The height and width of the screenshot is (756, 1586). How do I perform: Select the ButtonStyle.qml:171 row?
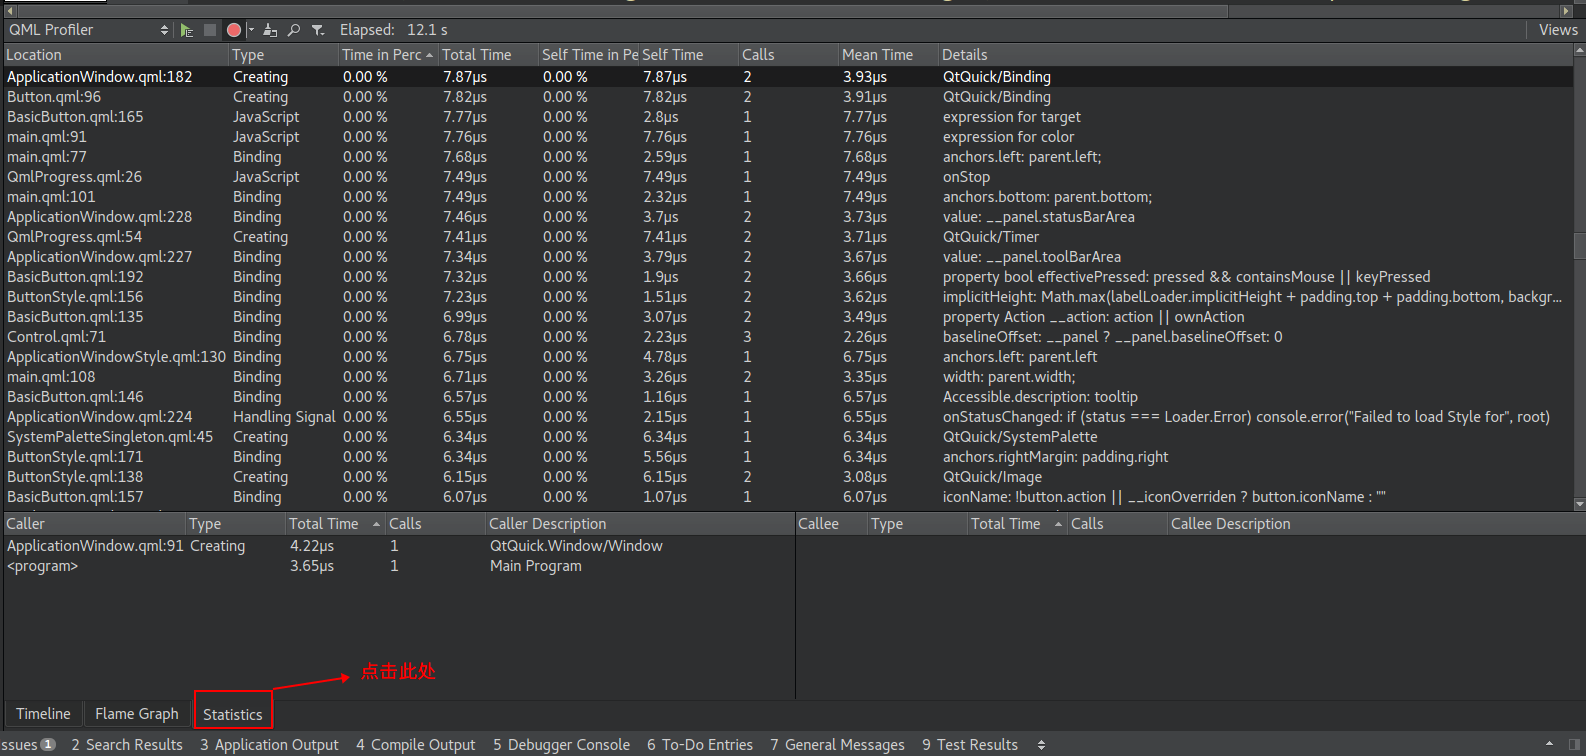tap(788, 457)
